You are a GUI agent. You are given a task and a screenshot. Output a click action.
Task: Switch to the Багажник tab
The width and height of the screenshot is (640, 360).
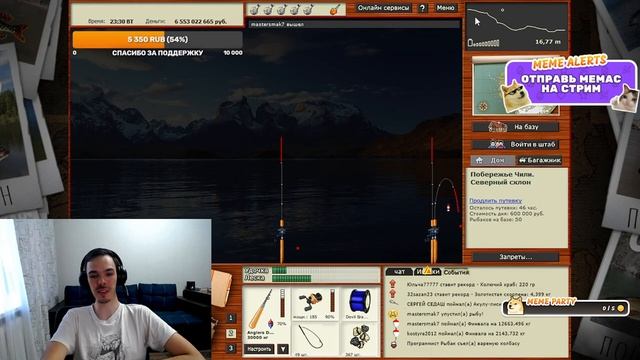pyautogui.click(x=540, y=160)
